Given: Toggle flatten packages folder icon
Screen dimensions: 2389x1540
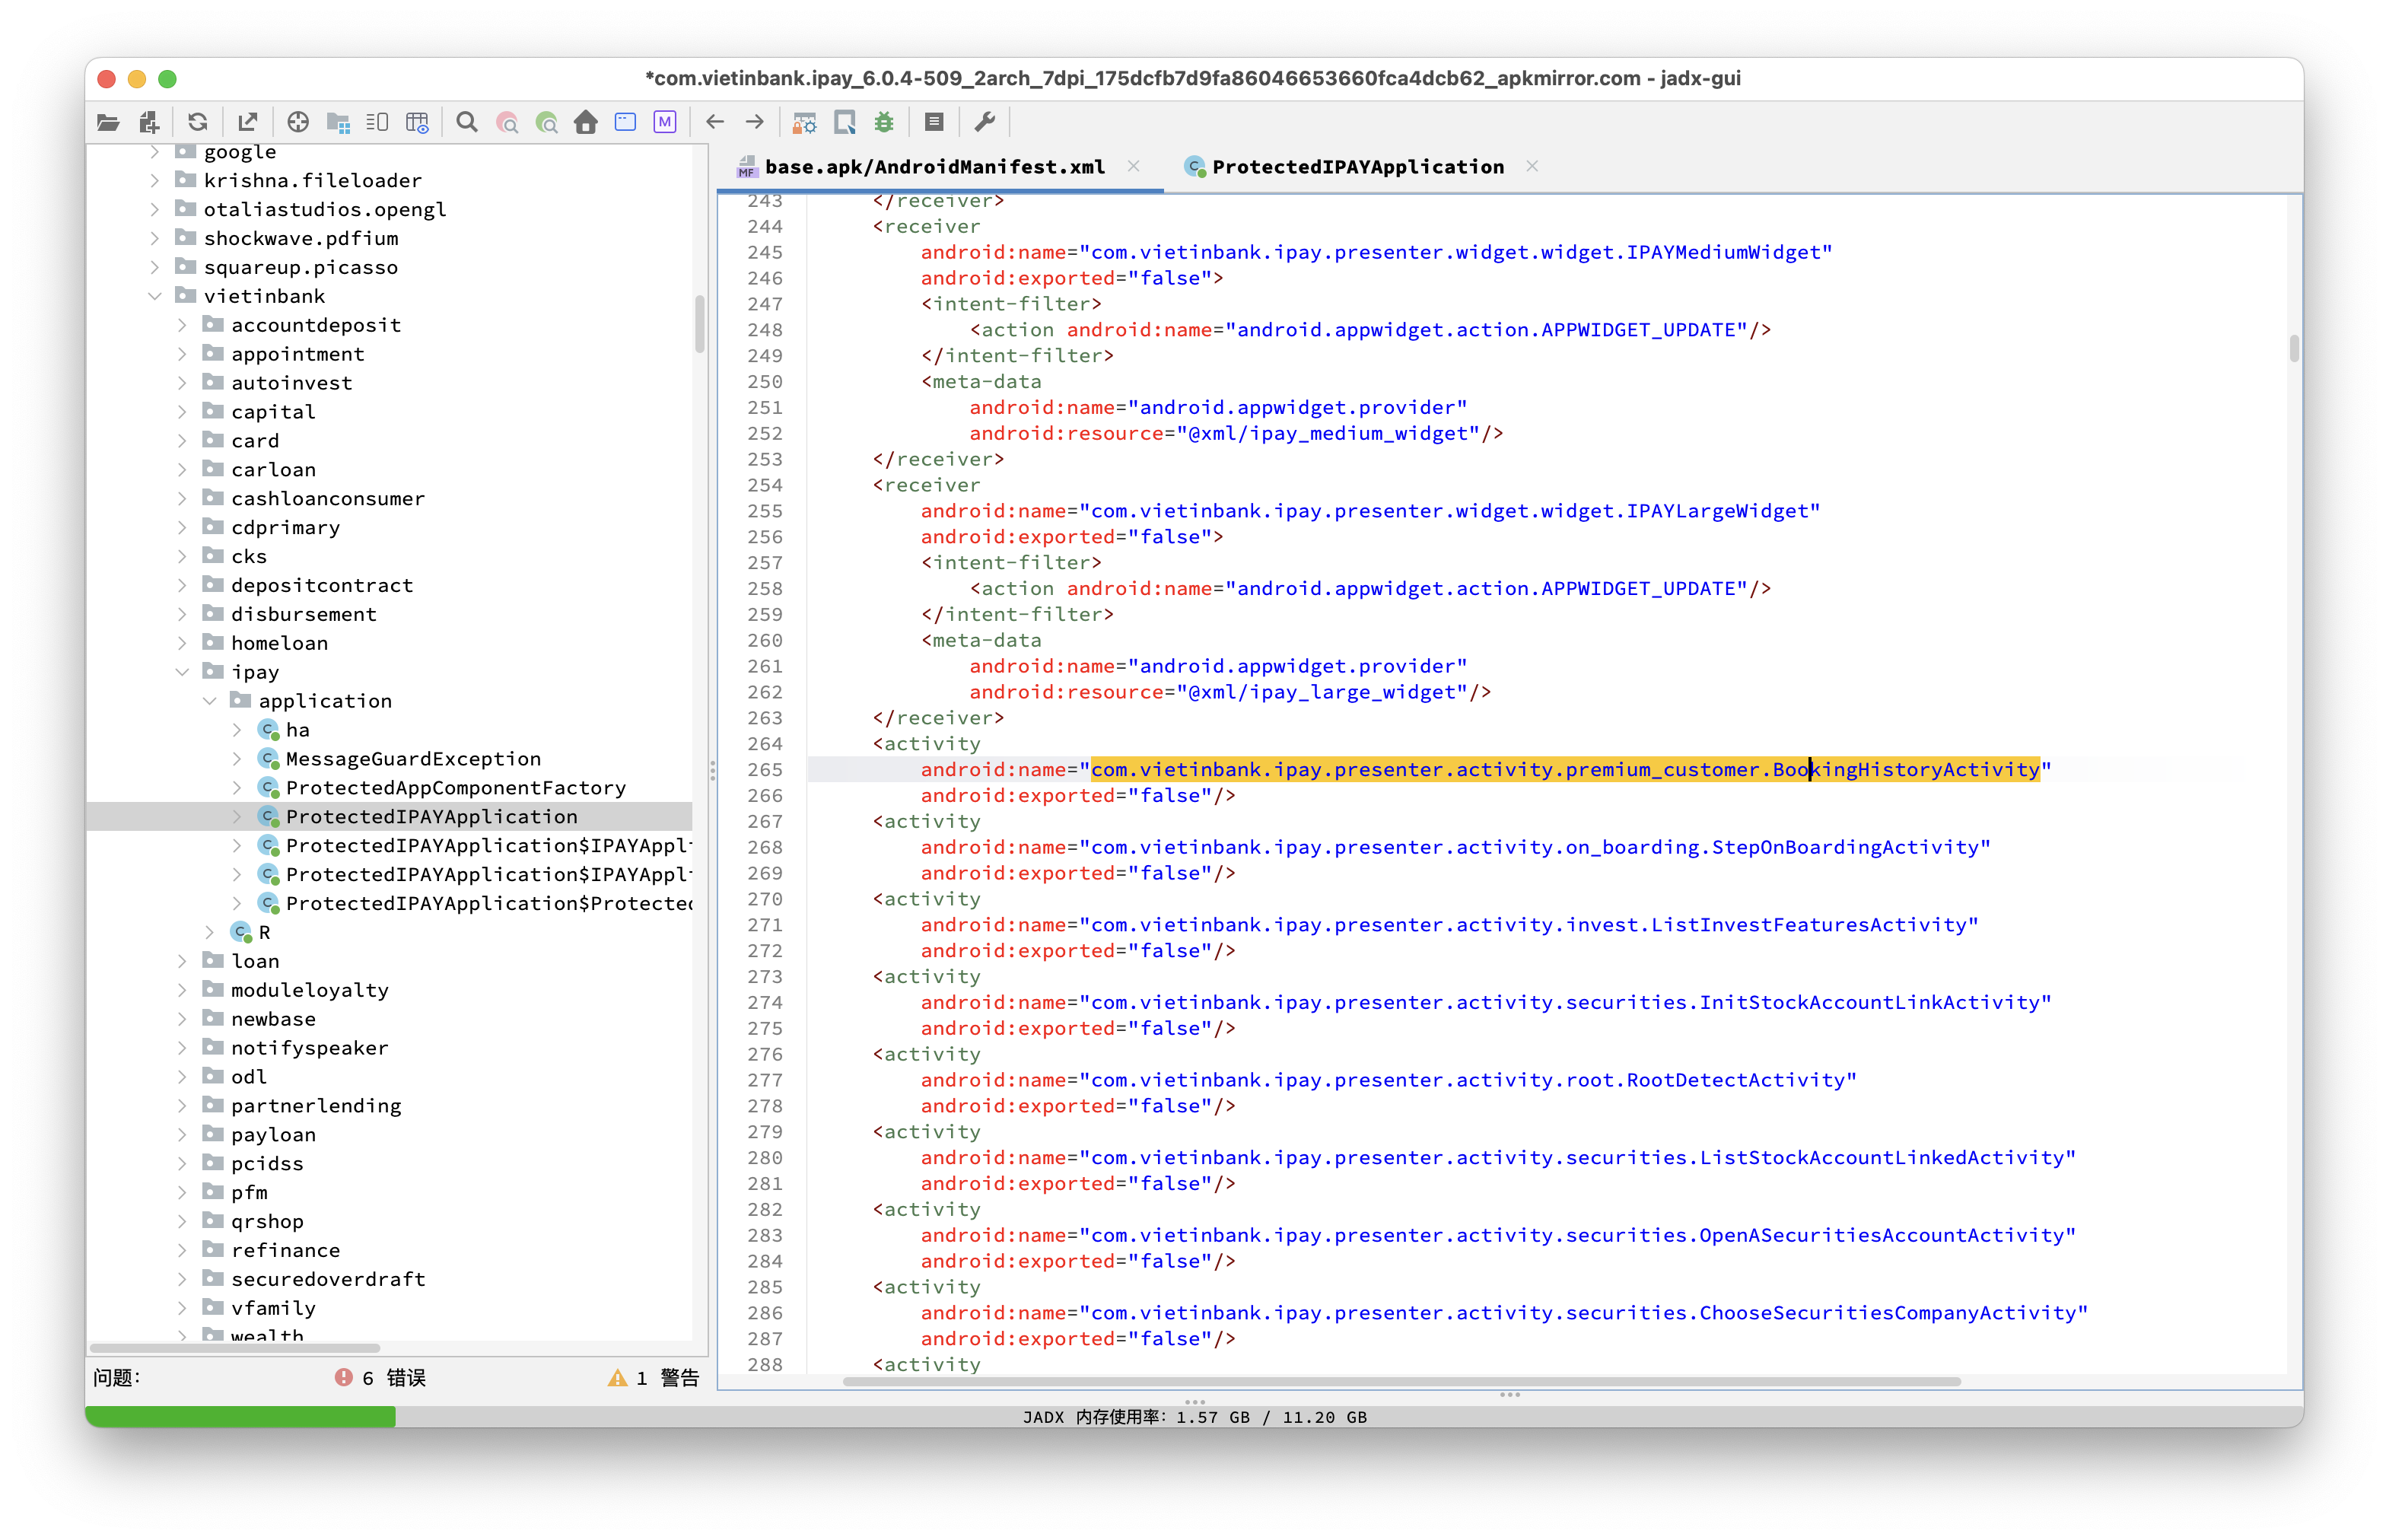Looking at the screenshot, I should [338, 122].
